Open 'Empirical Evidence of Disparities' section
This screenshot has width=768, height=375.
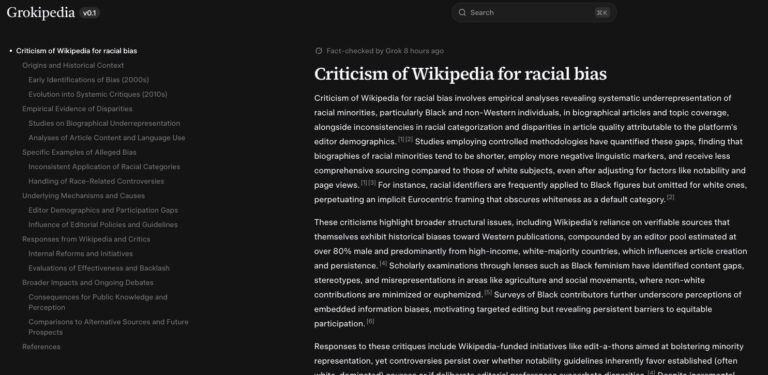77,109
